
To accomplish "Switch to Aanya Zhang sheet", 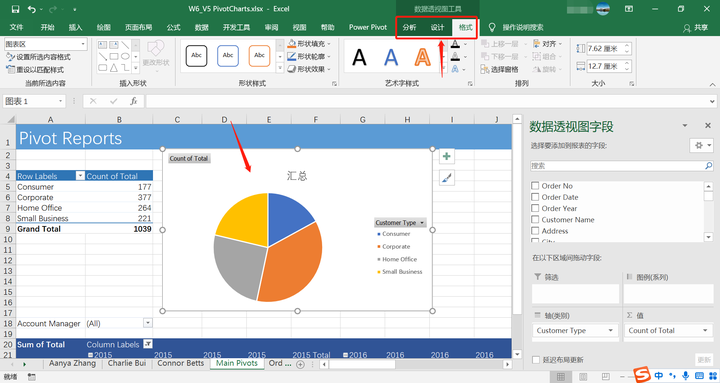I will 73,363.
